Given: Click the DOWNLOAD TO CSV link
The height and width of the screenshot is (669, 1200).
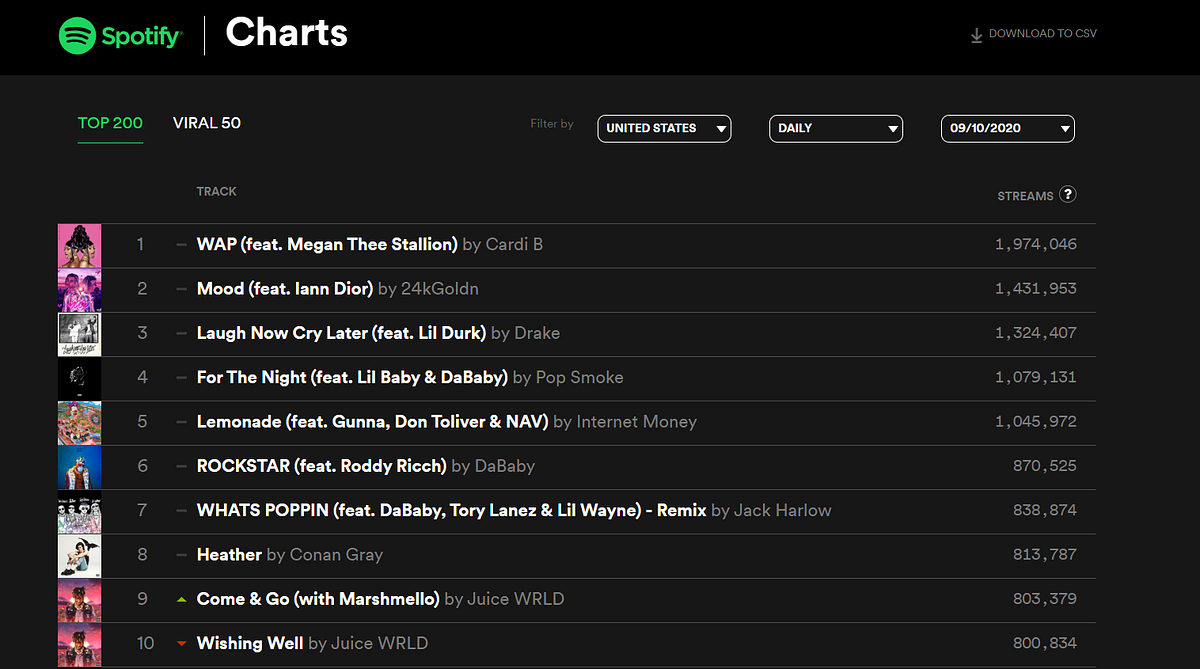Looking at the screenshot, I should tap(1042, 33).
